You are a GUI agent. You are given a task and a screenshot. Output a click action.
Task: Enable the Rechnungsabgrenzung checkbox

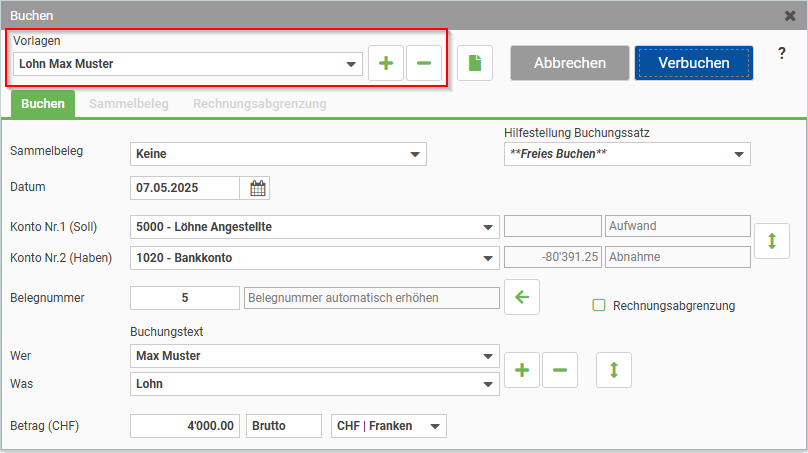point(599,306)
